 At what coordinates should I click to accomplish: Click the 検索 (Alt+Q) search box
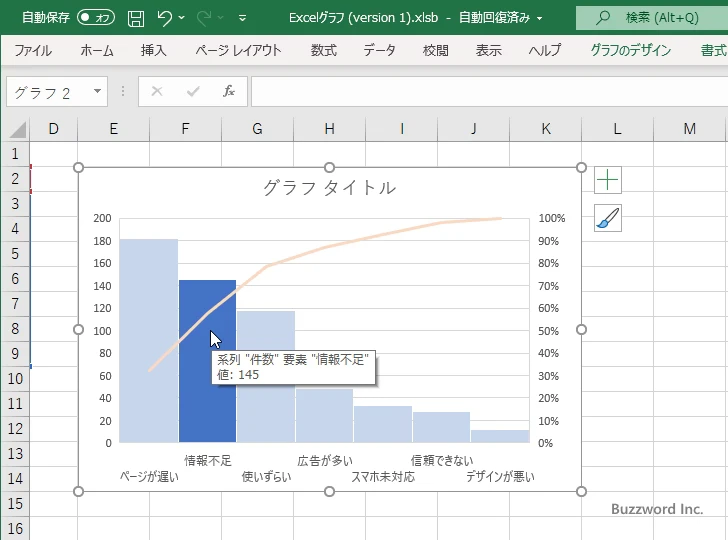point(652,18)
